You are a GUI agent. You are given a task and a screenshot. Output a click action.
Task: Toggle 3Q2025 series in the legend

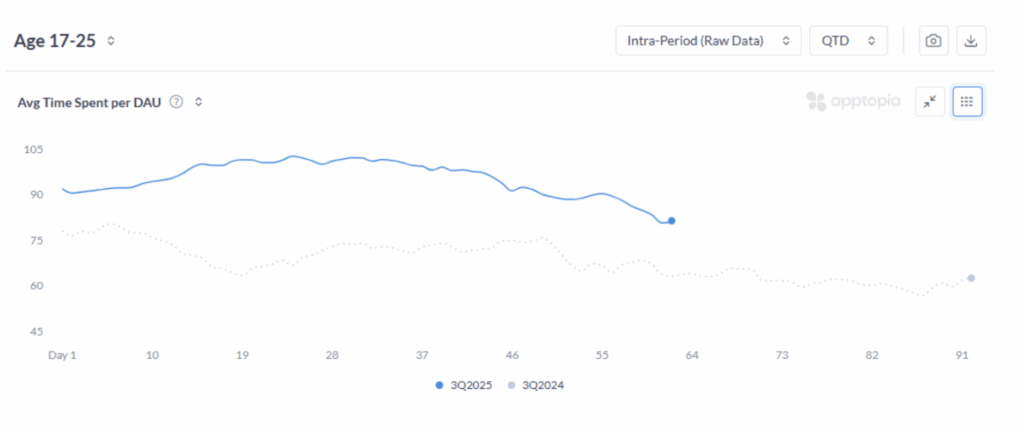(464, 385)
